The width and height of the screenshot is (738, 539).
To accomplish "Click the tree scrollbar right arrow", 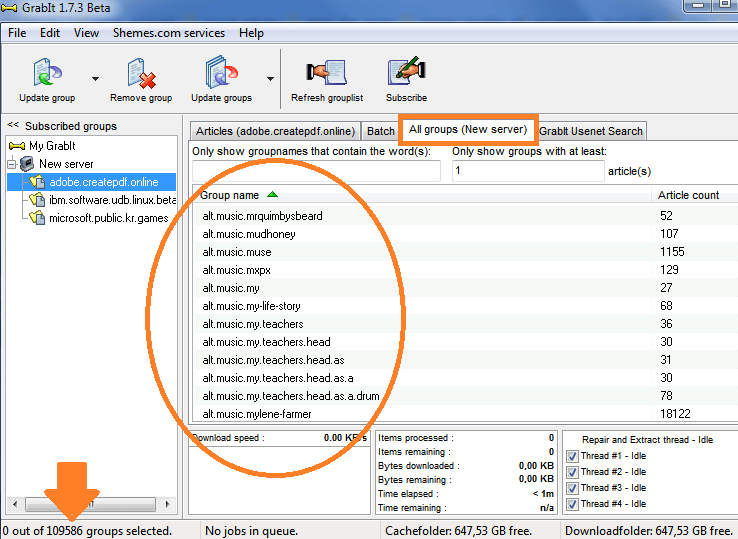I will (x=168, y=504).
